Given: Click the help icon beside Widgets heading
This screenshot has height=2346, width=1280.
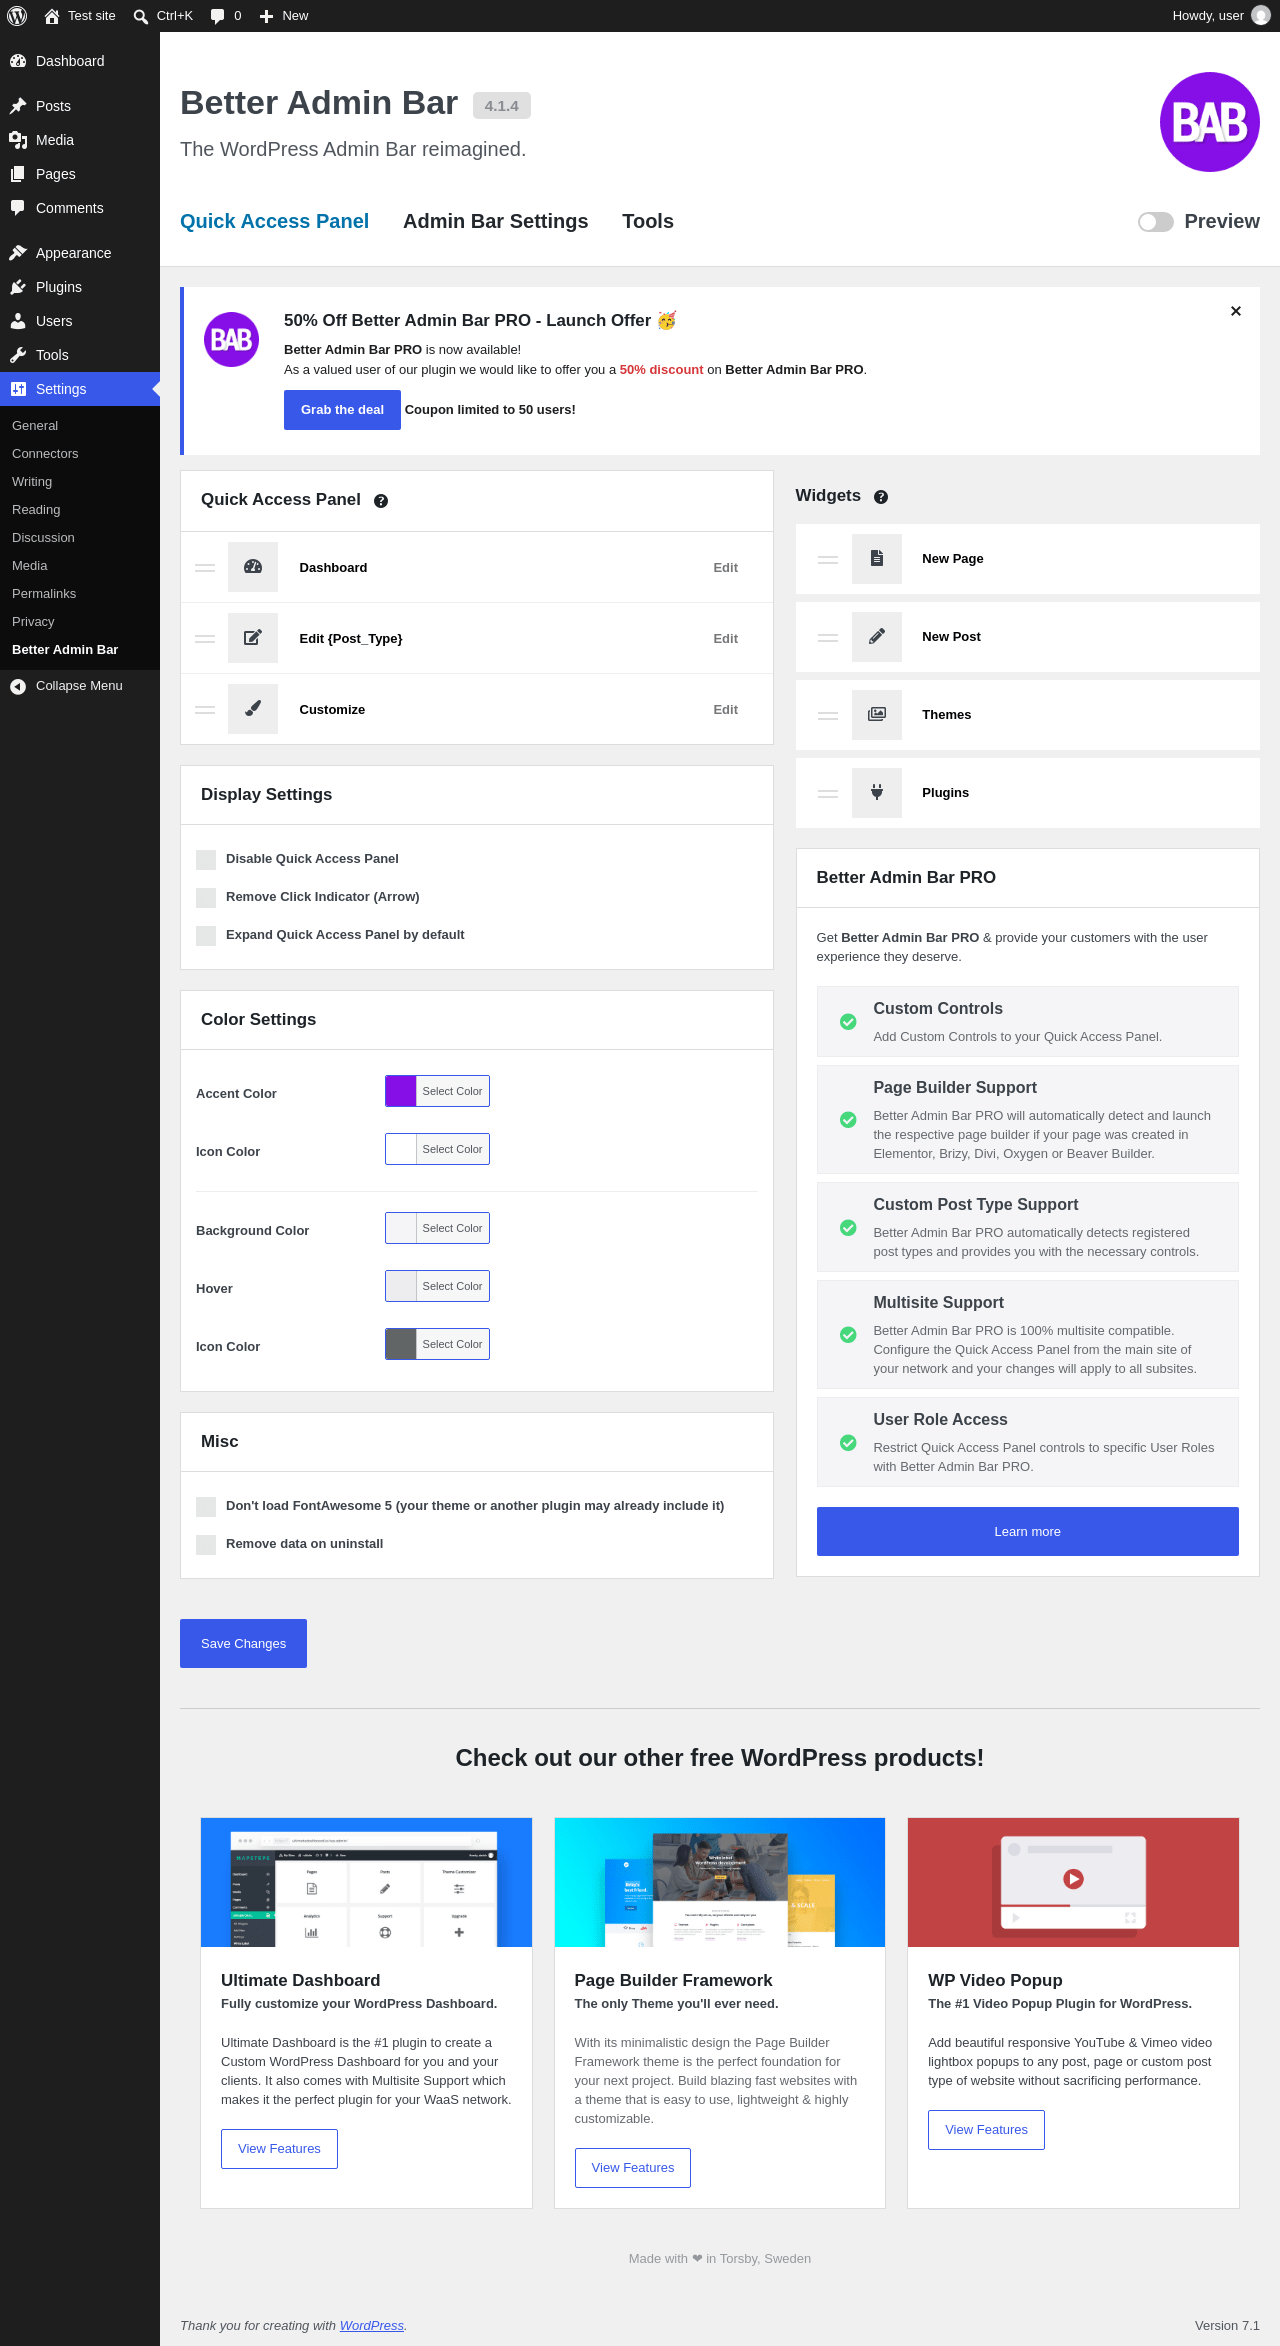Looking at the screenshot, I should click(x=881, y=497).
